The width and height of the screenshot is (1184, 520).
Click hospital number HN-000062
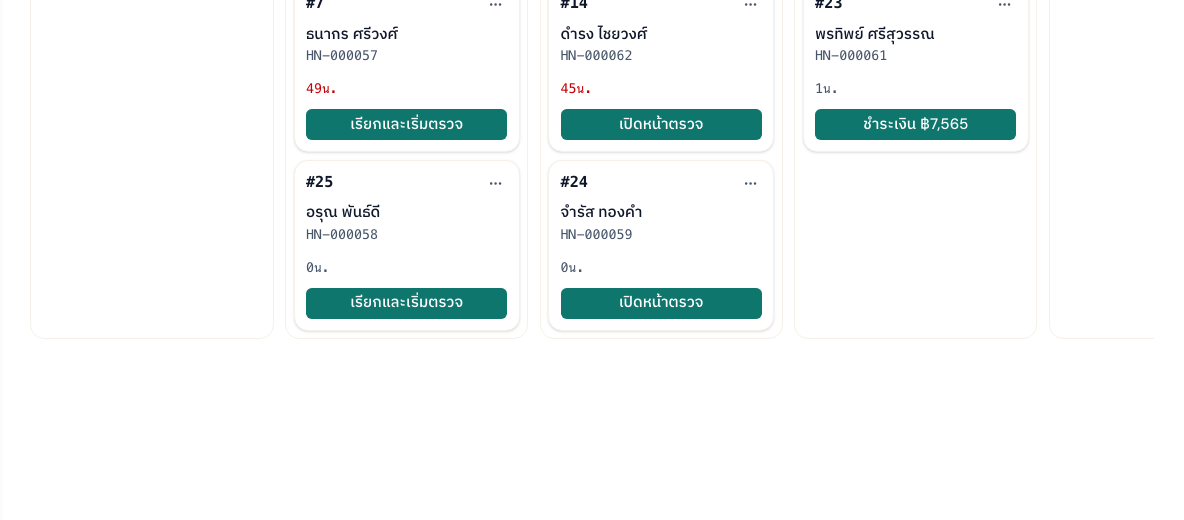click(597, 56)
